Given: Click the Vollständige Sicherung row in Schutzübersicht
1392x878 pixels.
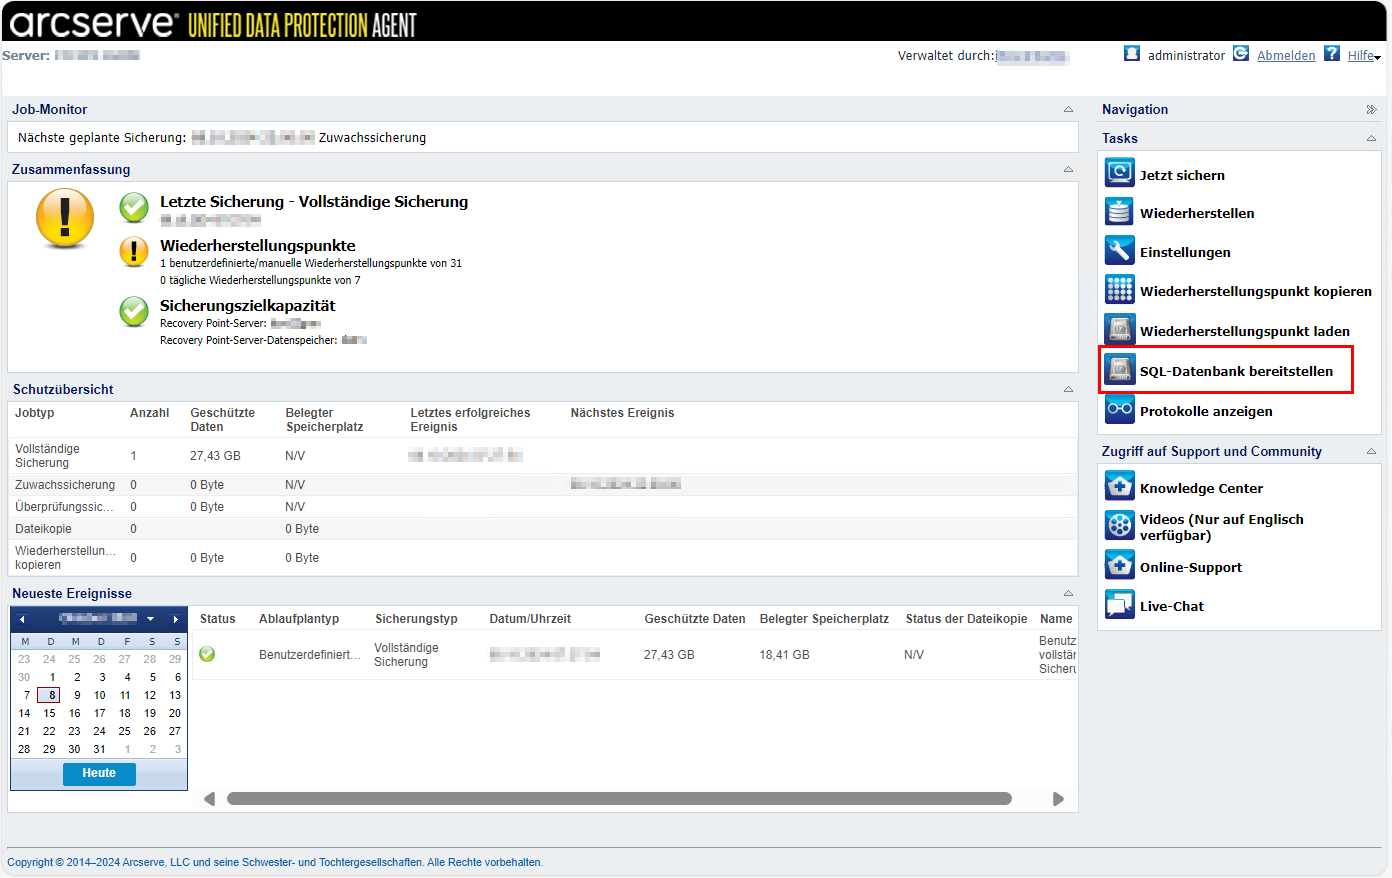Looking at the screenshot, I should click(543, 455).
